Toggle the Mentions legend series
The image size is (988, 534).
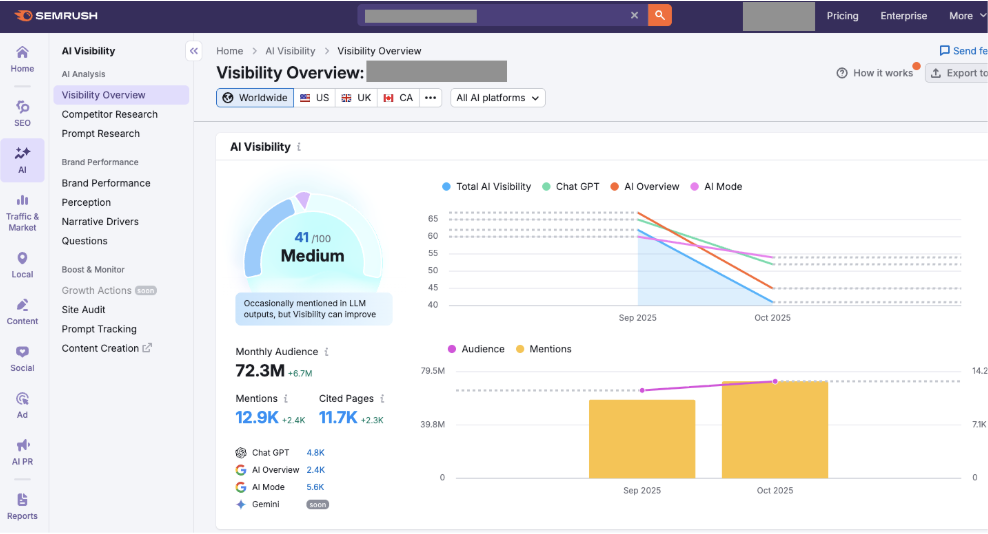543,349
